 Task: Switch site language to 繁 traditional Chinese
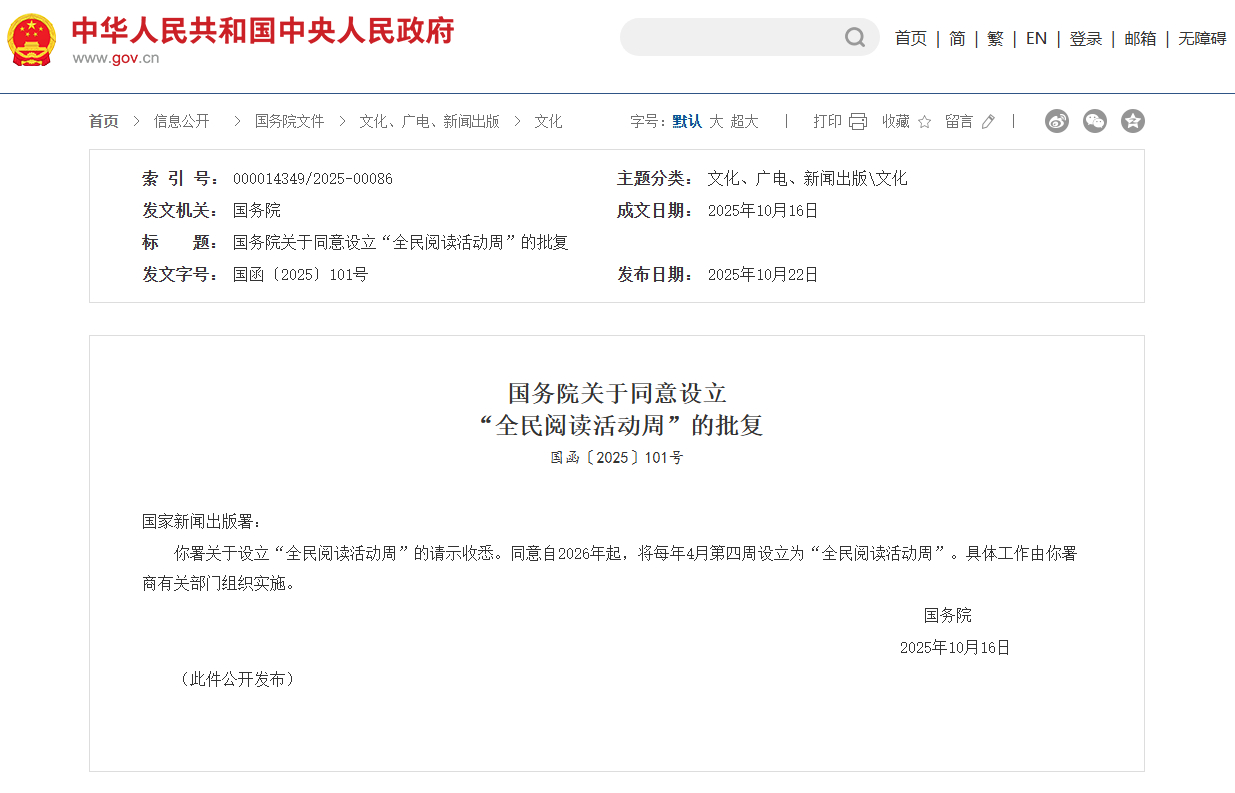coord(994,37)
